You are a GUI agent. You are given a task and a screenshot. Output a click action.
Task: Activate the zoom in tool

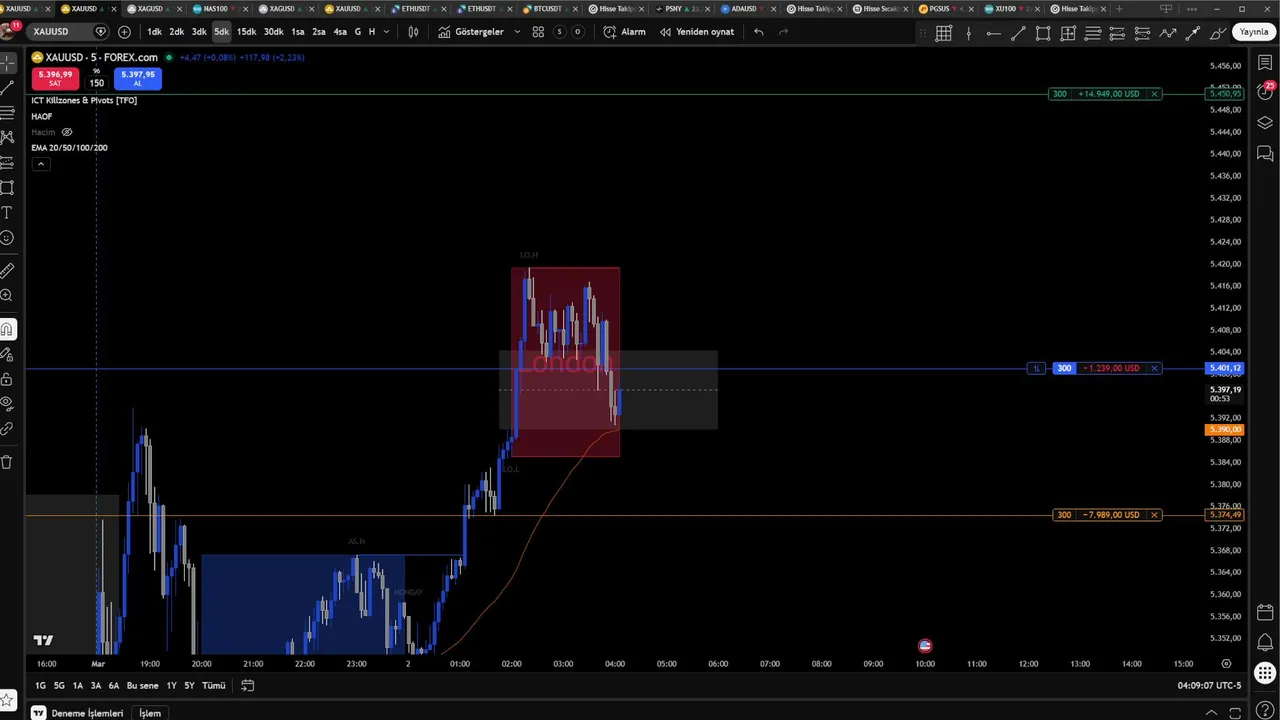click(7, 296)
